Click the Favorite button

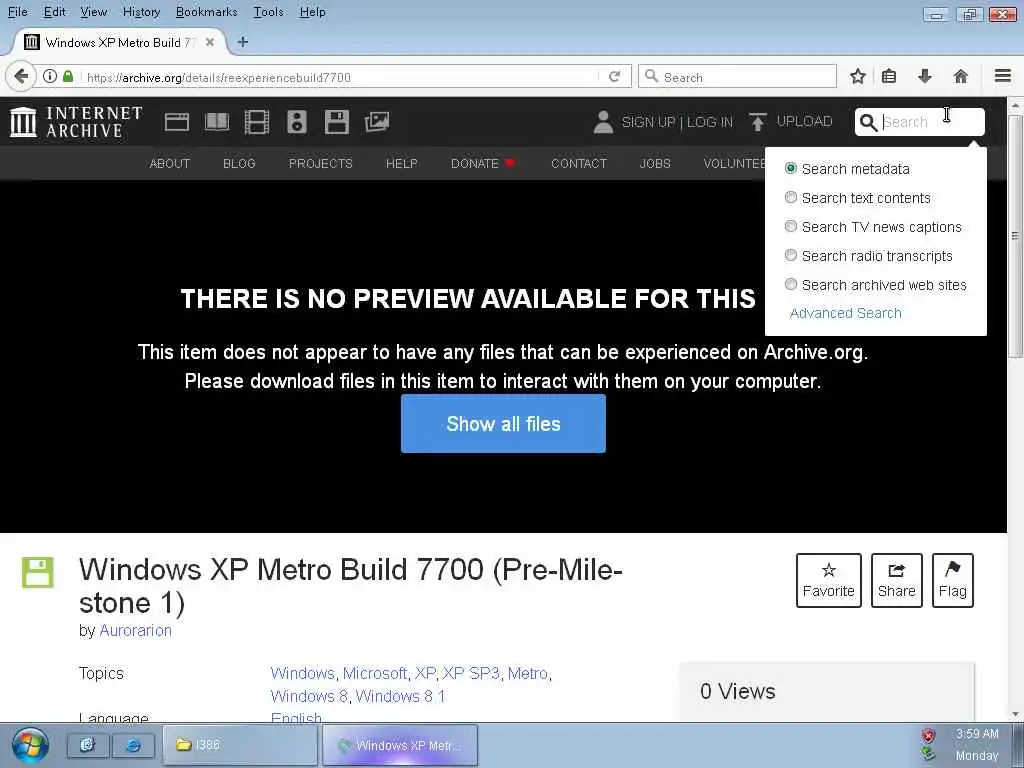829,580
